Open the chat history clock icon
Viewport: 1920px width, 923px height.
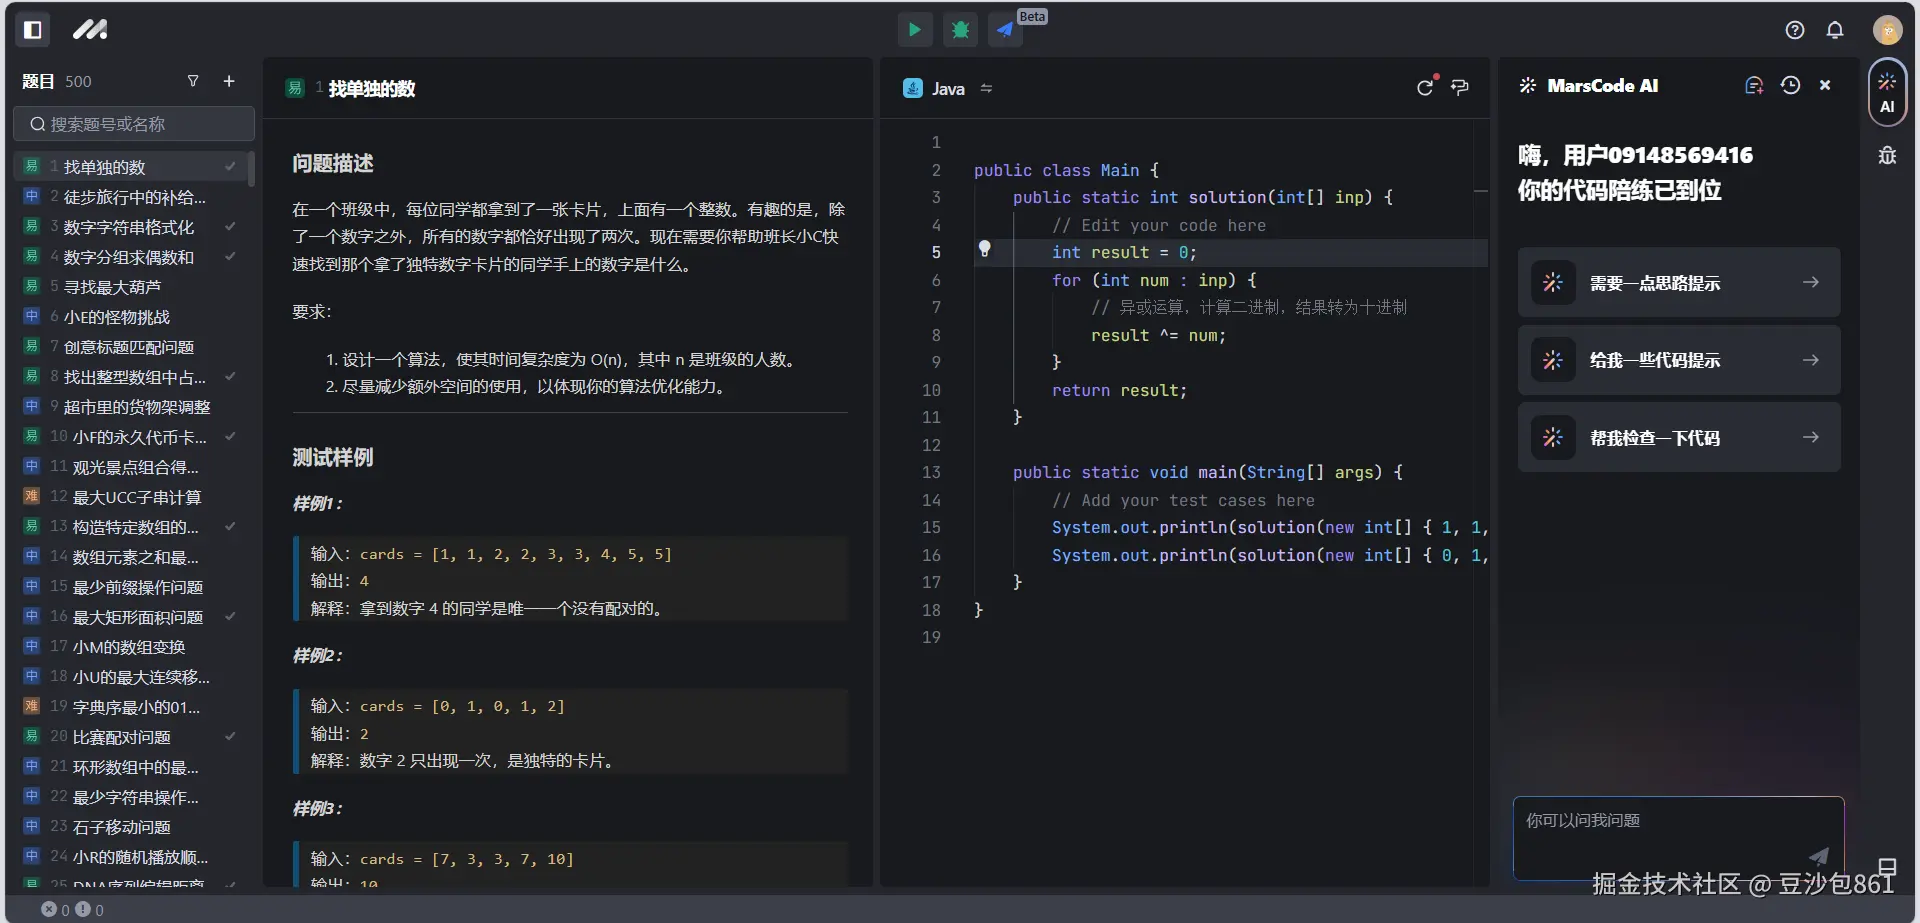pos(1790,86)
